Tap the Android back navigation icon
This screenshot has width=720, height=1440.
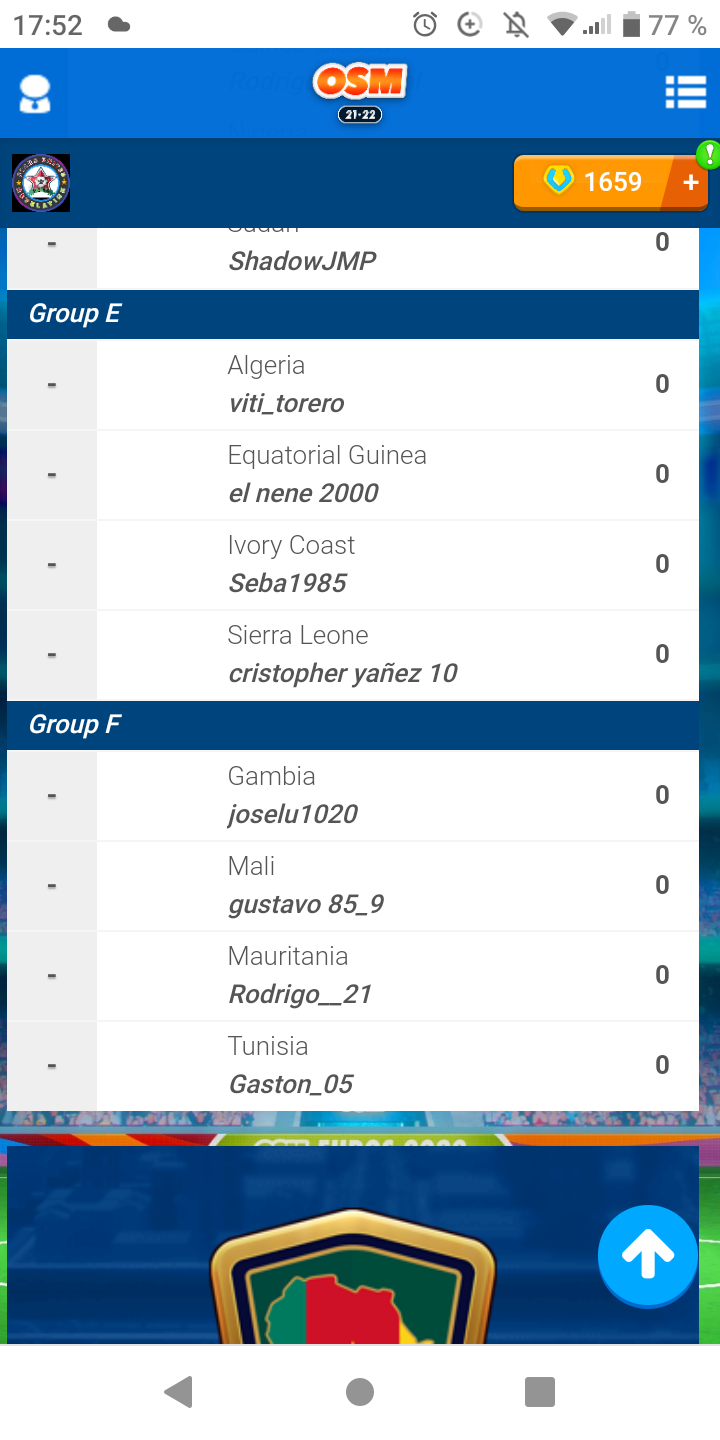coord(179,1392)
